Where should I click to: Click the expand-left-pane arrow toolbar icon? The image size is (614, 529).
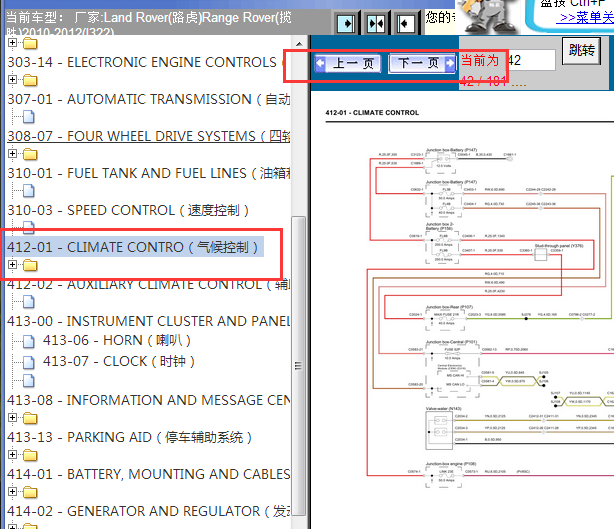[x=346, y=24]
